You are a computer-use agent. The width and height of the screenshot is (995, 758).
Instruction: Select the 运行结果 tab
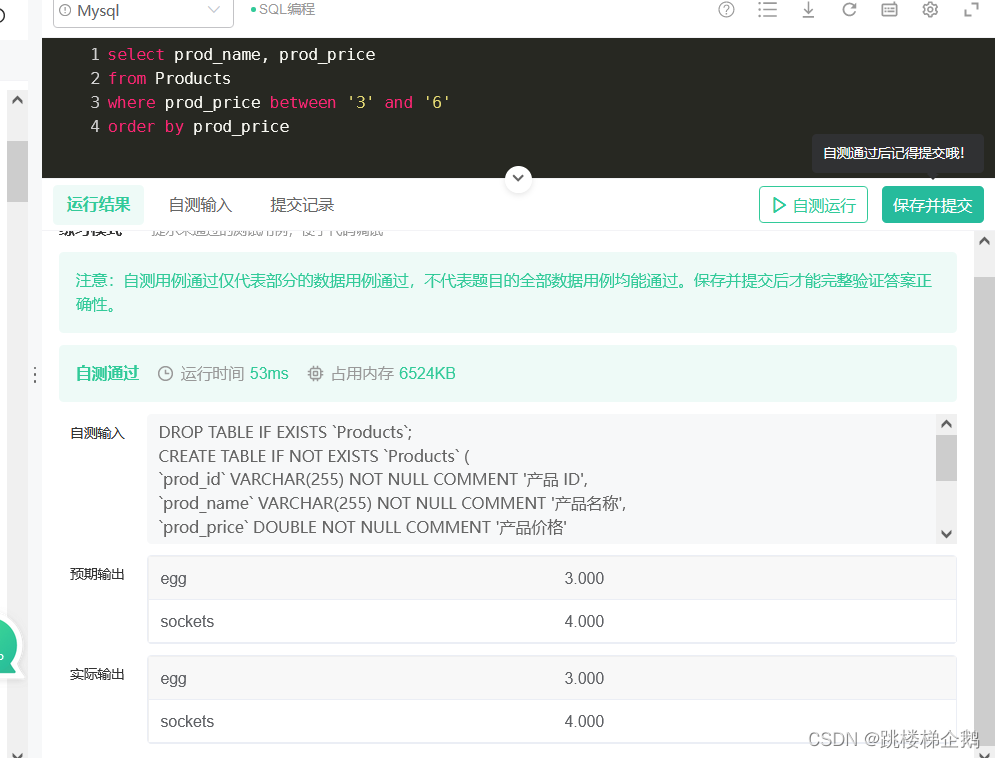[x=98, y=204]
